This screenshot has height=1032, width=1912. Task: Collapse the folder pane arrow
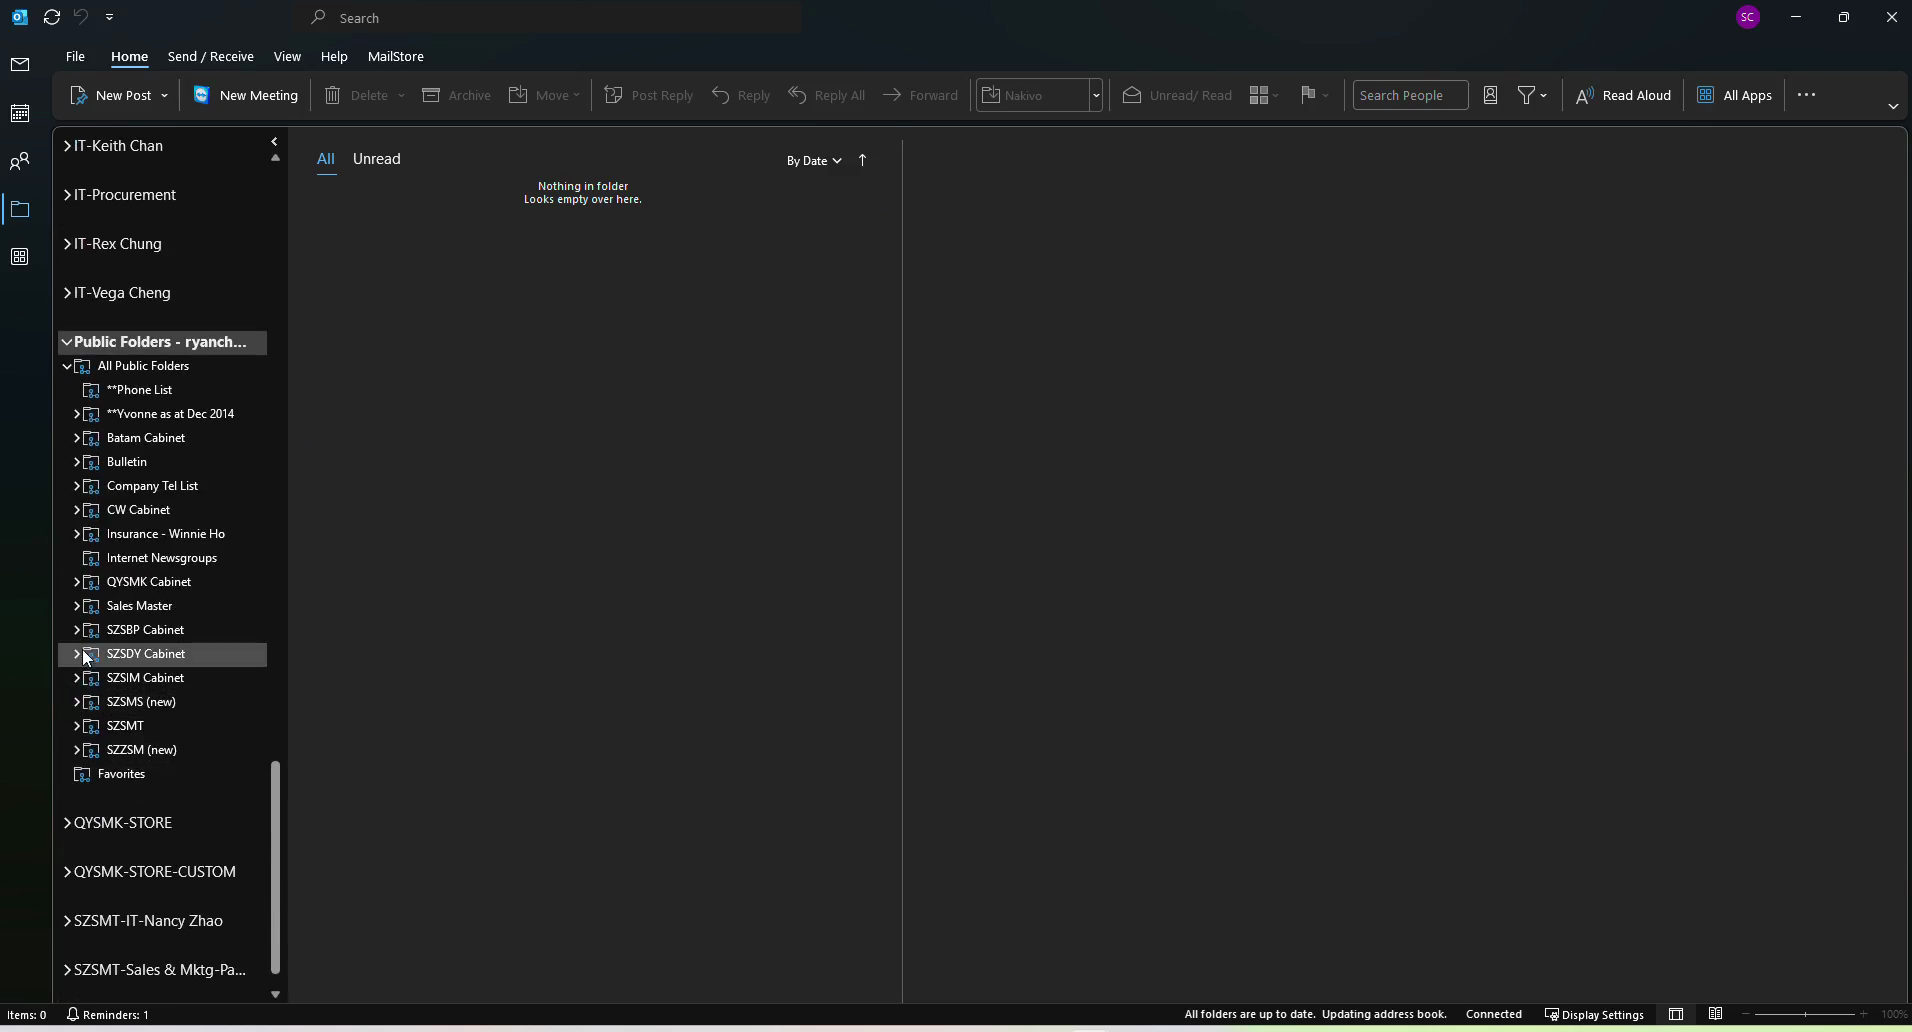point(274,142)
